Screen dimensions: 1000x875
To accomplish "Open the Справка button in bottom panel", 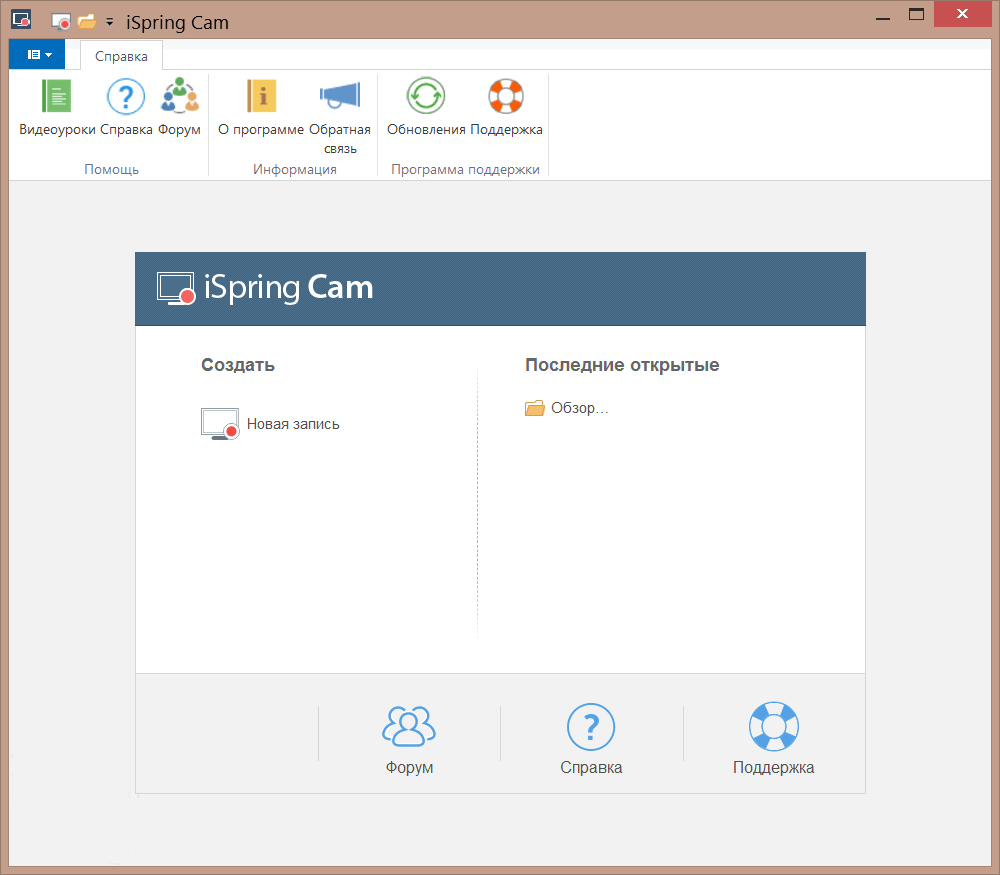I will [591, 740].
